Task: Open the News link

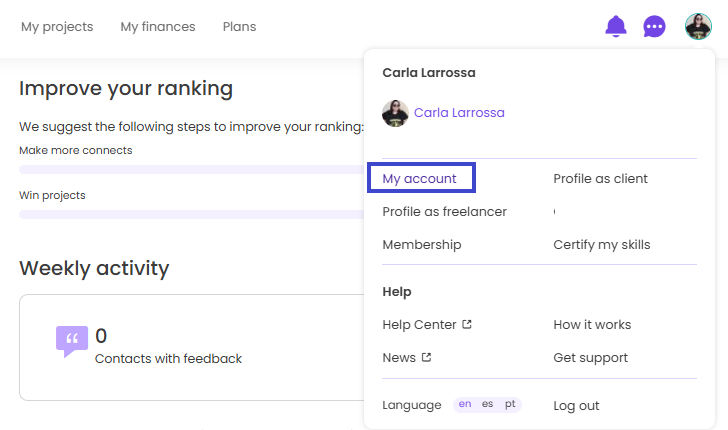Action: click(399, 358)
